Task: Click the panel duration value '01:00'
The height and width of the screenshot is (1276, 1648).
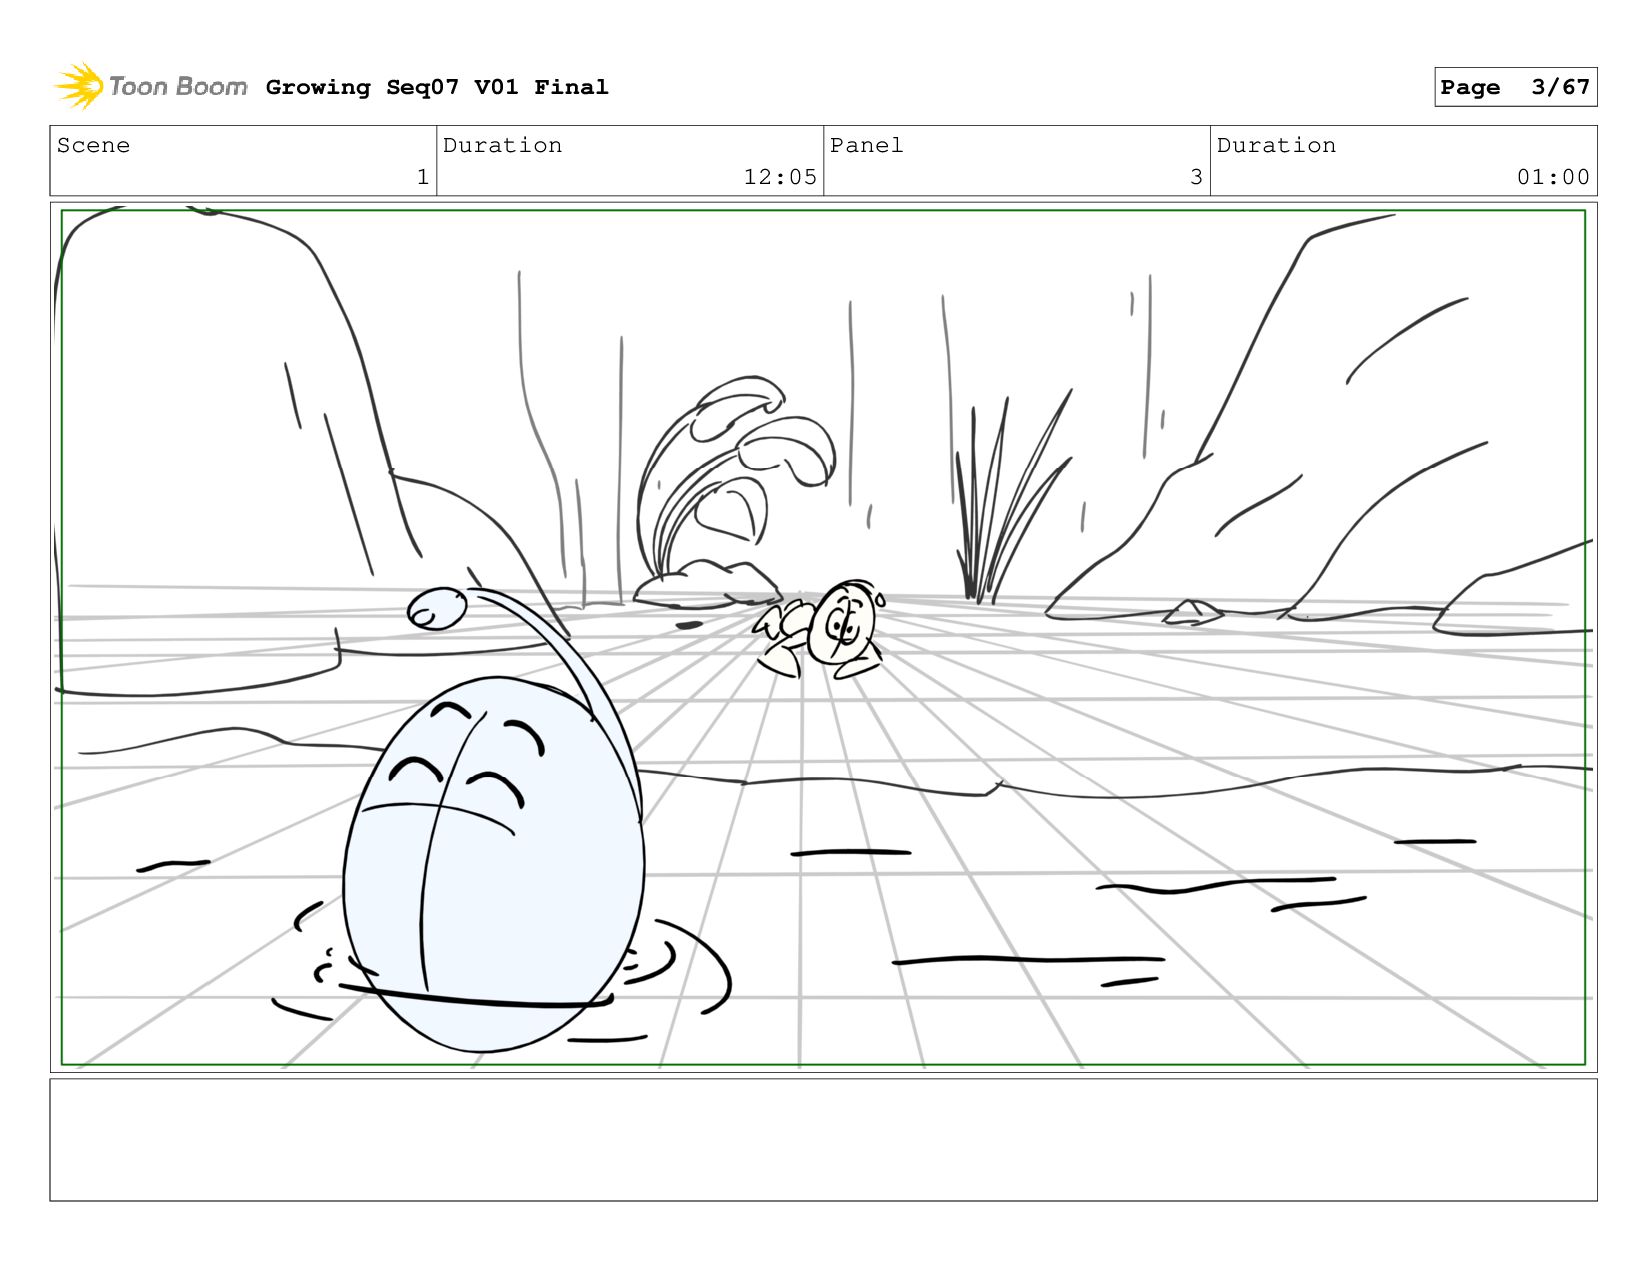Action: (1553, 177)
